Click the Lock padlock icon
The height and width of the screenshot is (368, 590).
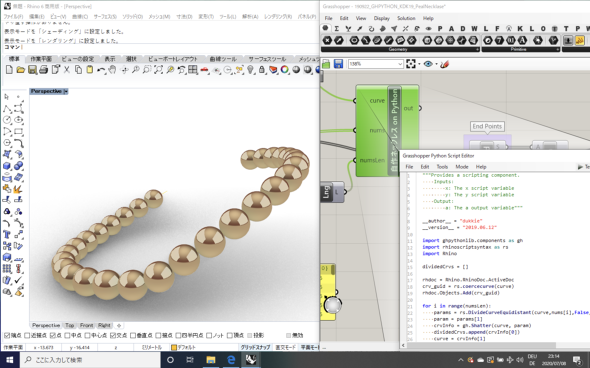[x=262, y=70]
